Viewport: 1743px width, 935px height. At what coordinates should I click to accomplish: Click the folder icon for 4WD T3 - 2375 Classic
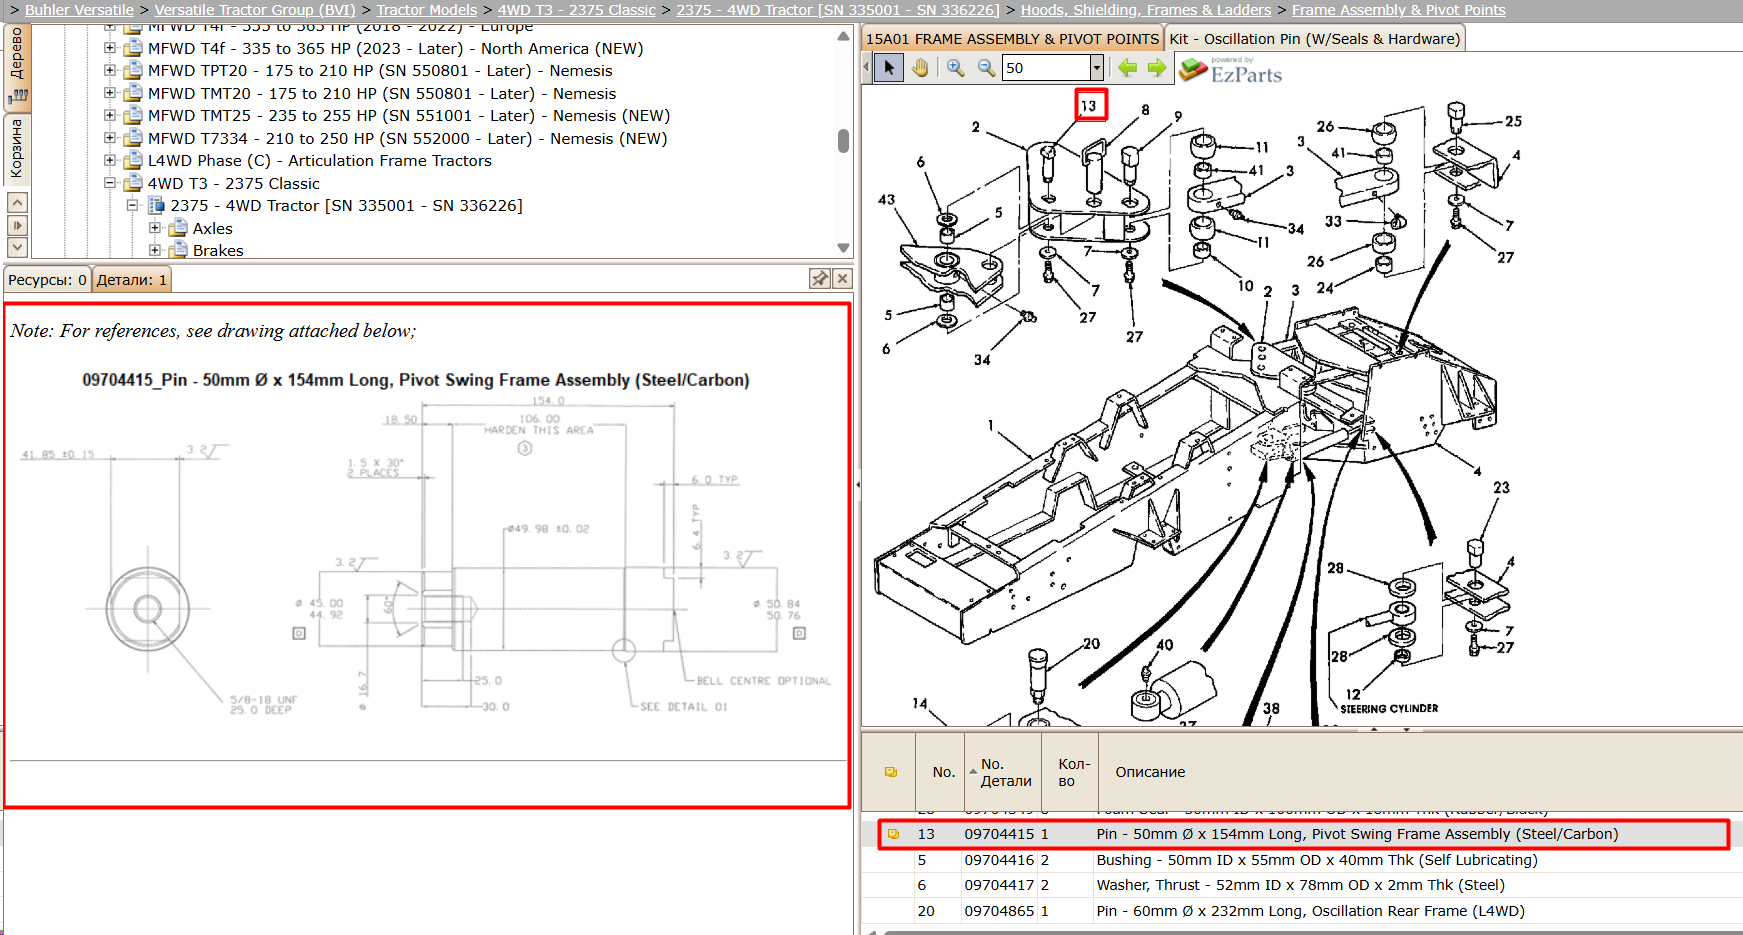point(133,183)
